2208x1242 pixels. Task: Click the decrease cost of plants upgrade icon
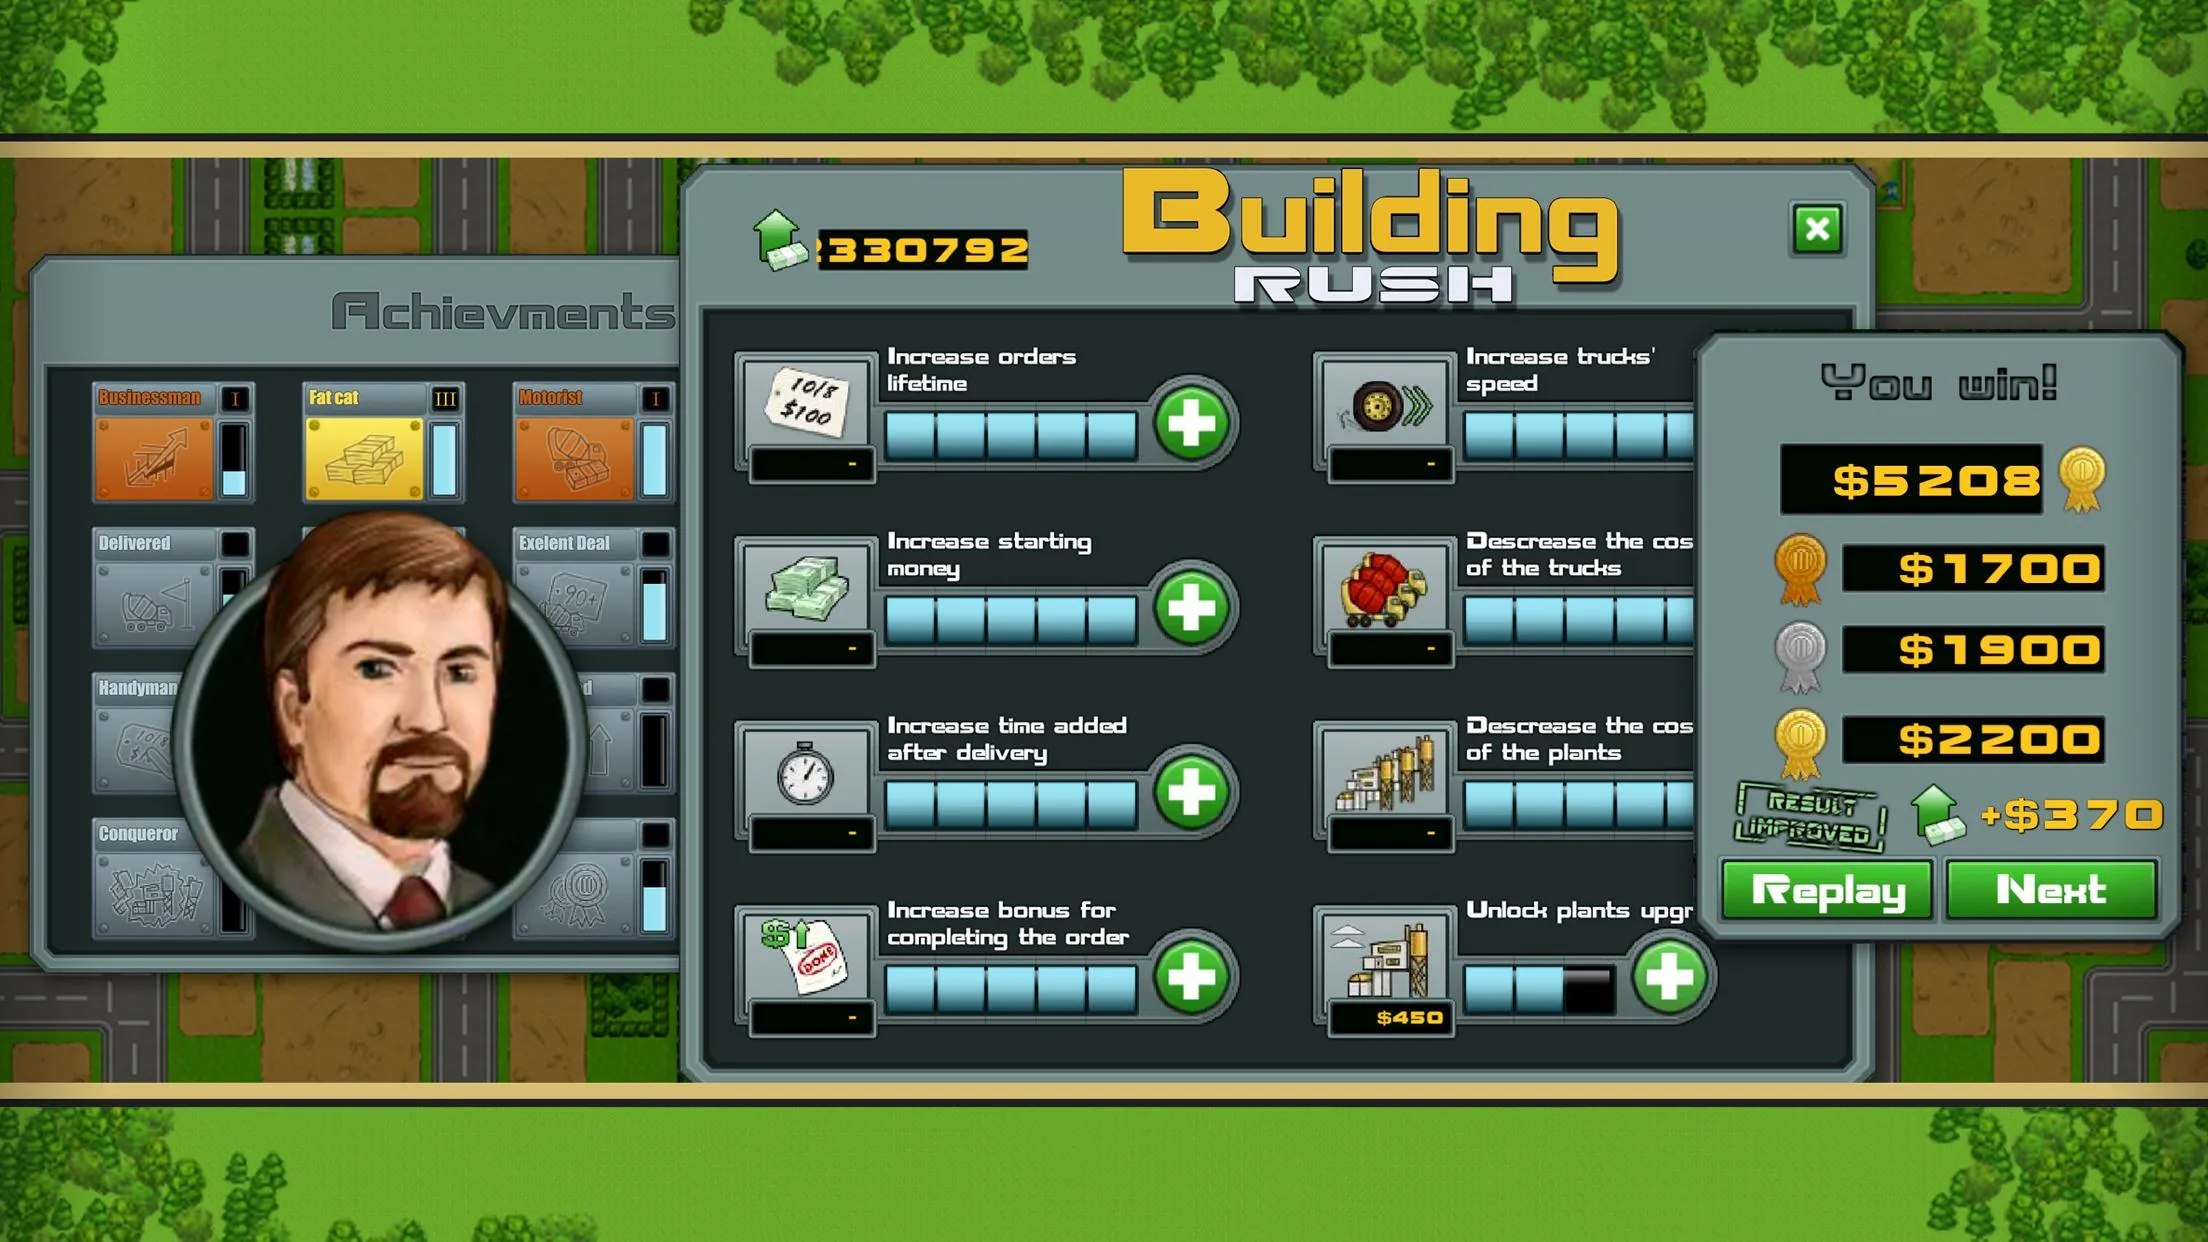(1383, 775)
